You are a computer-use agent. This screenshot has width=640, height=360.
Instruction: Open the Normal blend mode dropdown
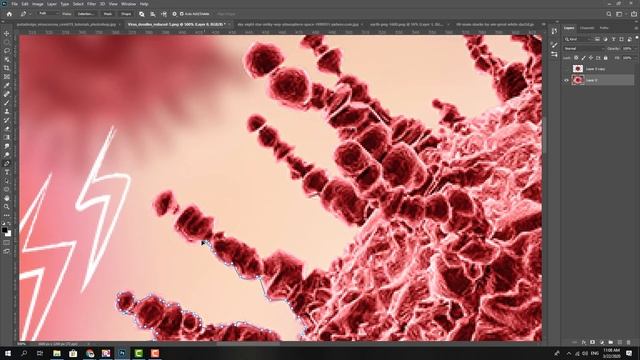click(584, 49)
